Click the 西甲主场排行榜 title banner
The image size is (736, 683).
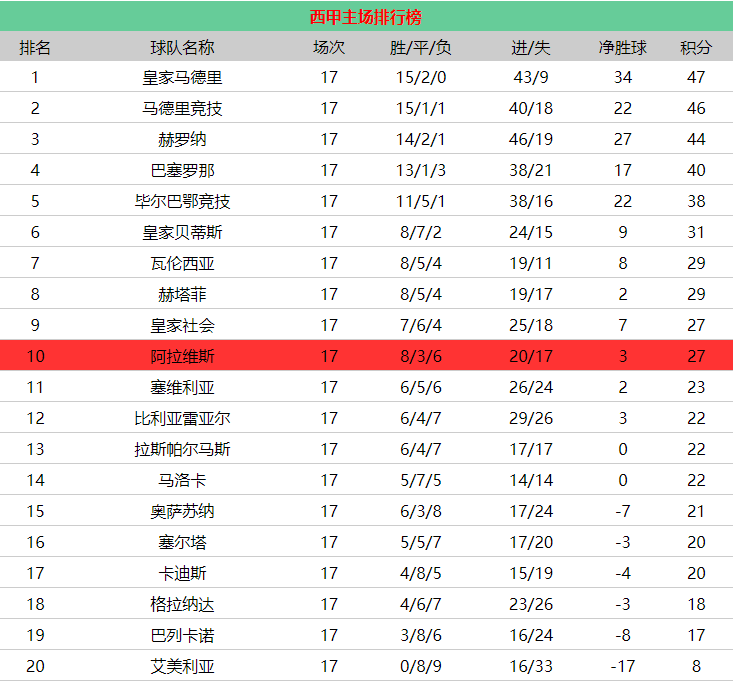[x=366, y=17]
